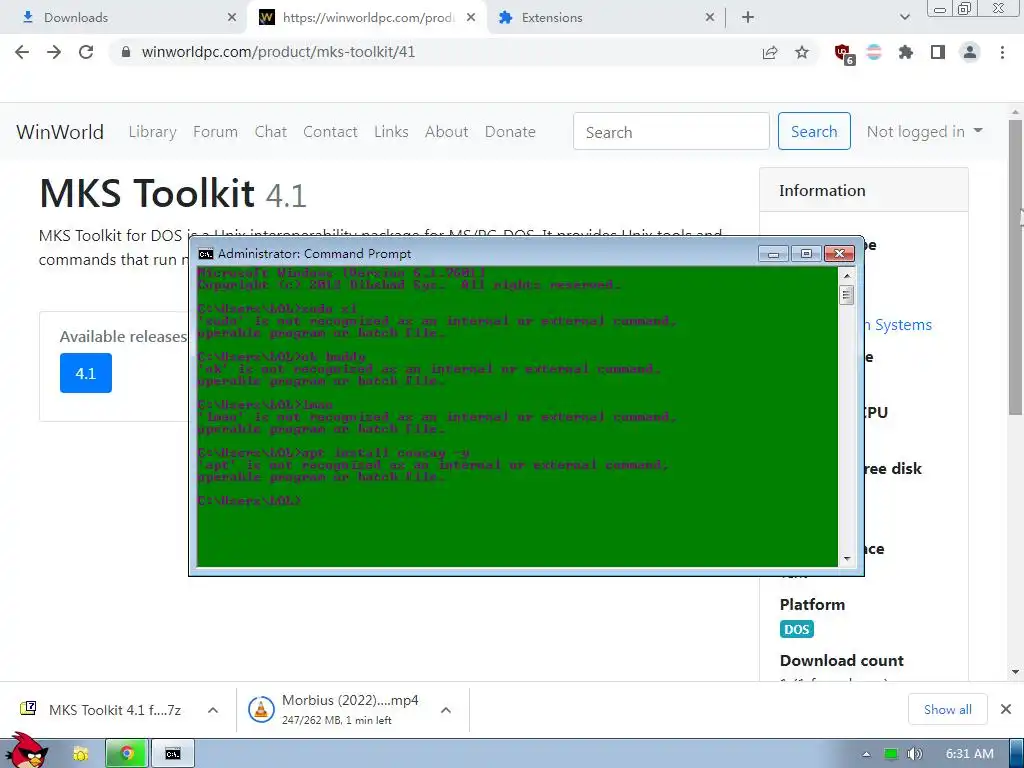Toggle the browser side panel icon
This screenshot has width=1024, height=768.
[x=938, y=52]
